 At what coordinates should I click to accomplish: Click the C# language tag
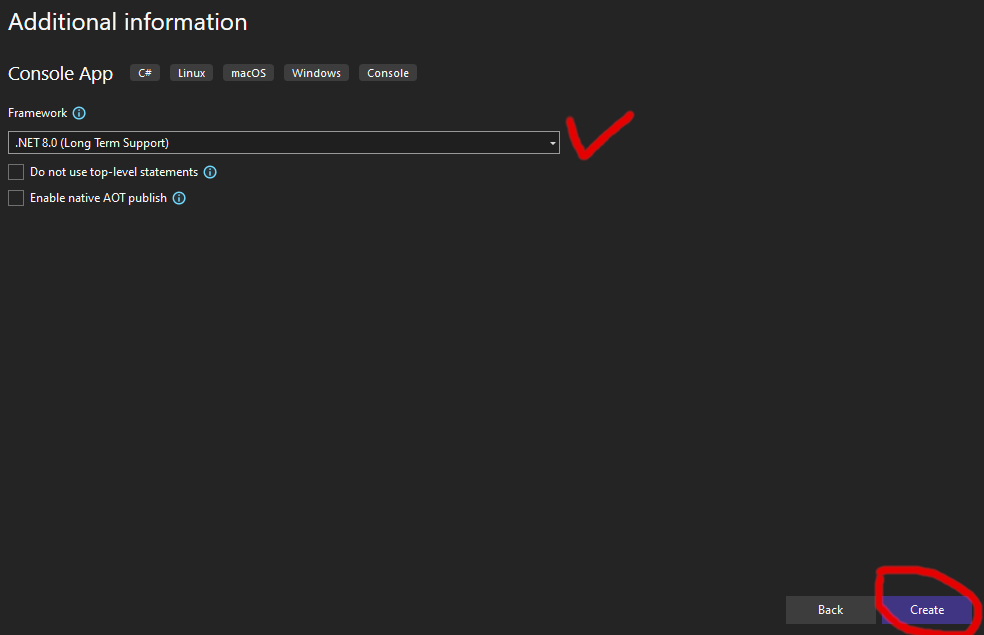click(145, 73)
